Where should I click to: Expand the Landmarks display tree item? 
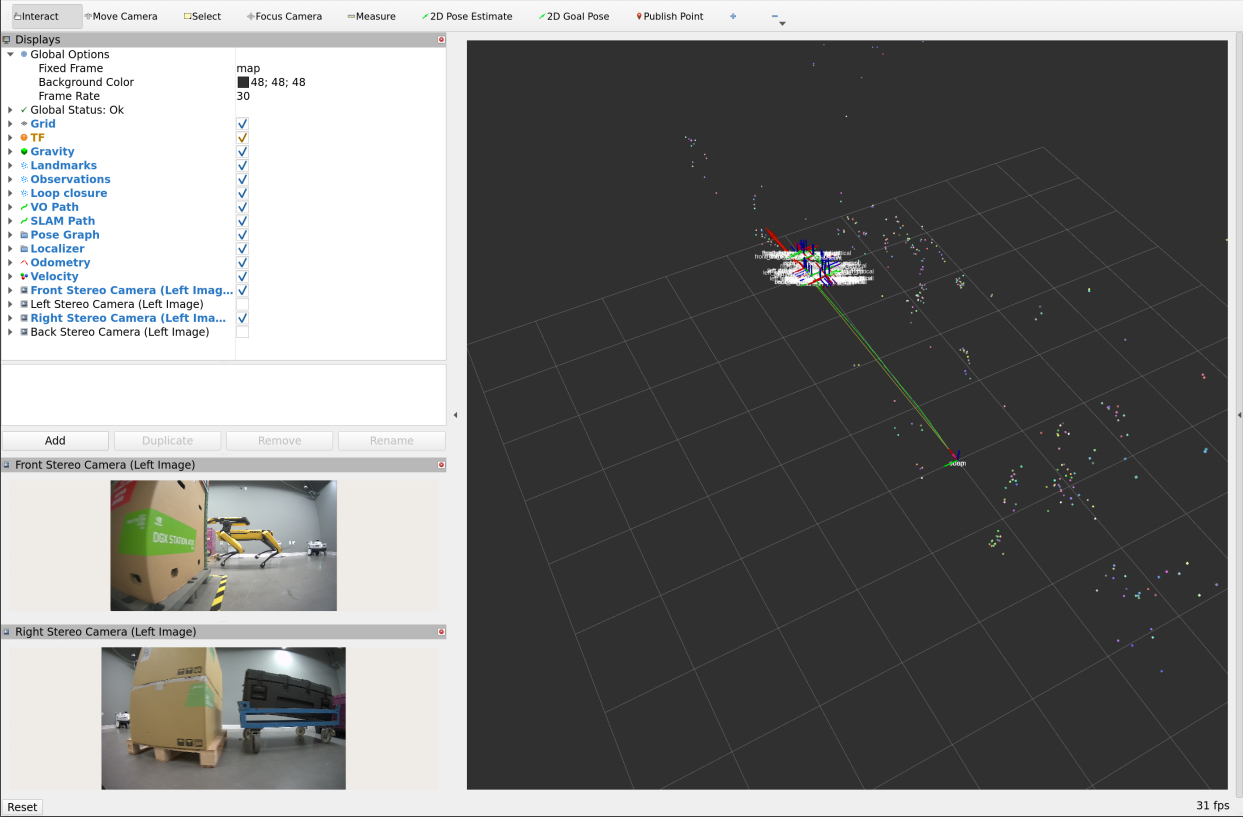pyautogui.click(x=10, y=166)
